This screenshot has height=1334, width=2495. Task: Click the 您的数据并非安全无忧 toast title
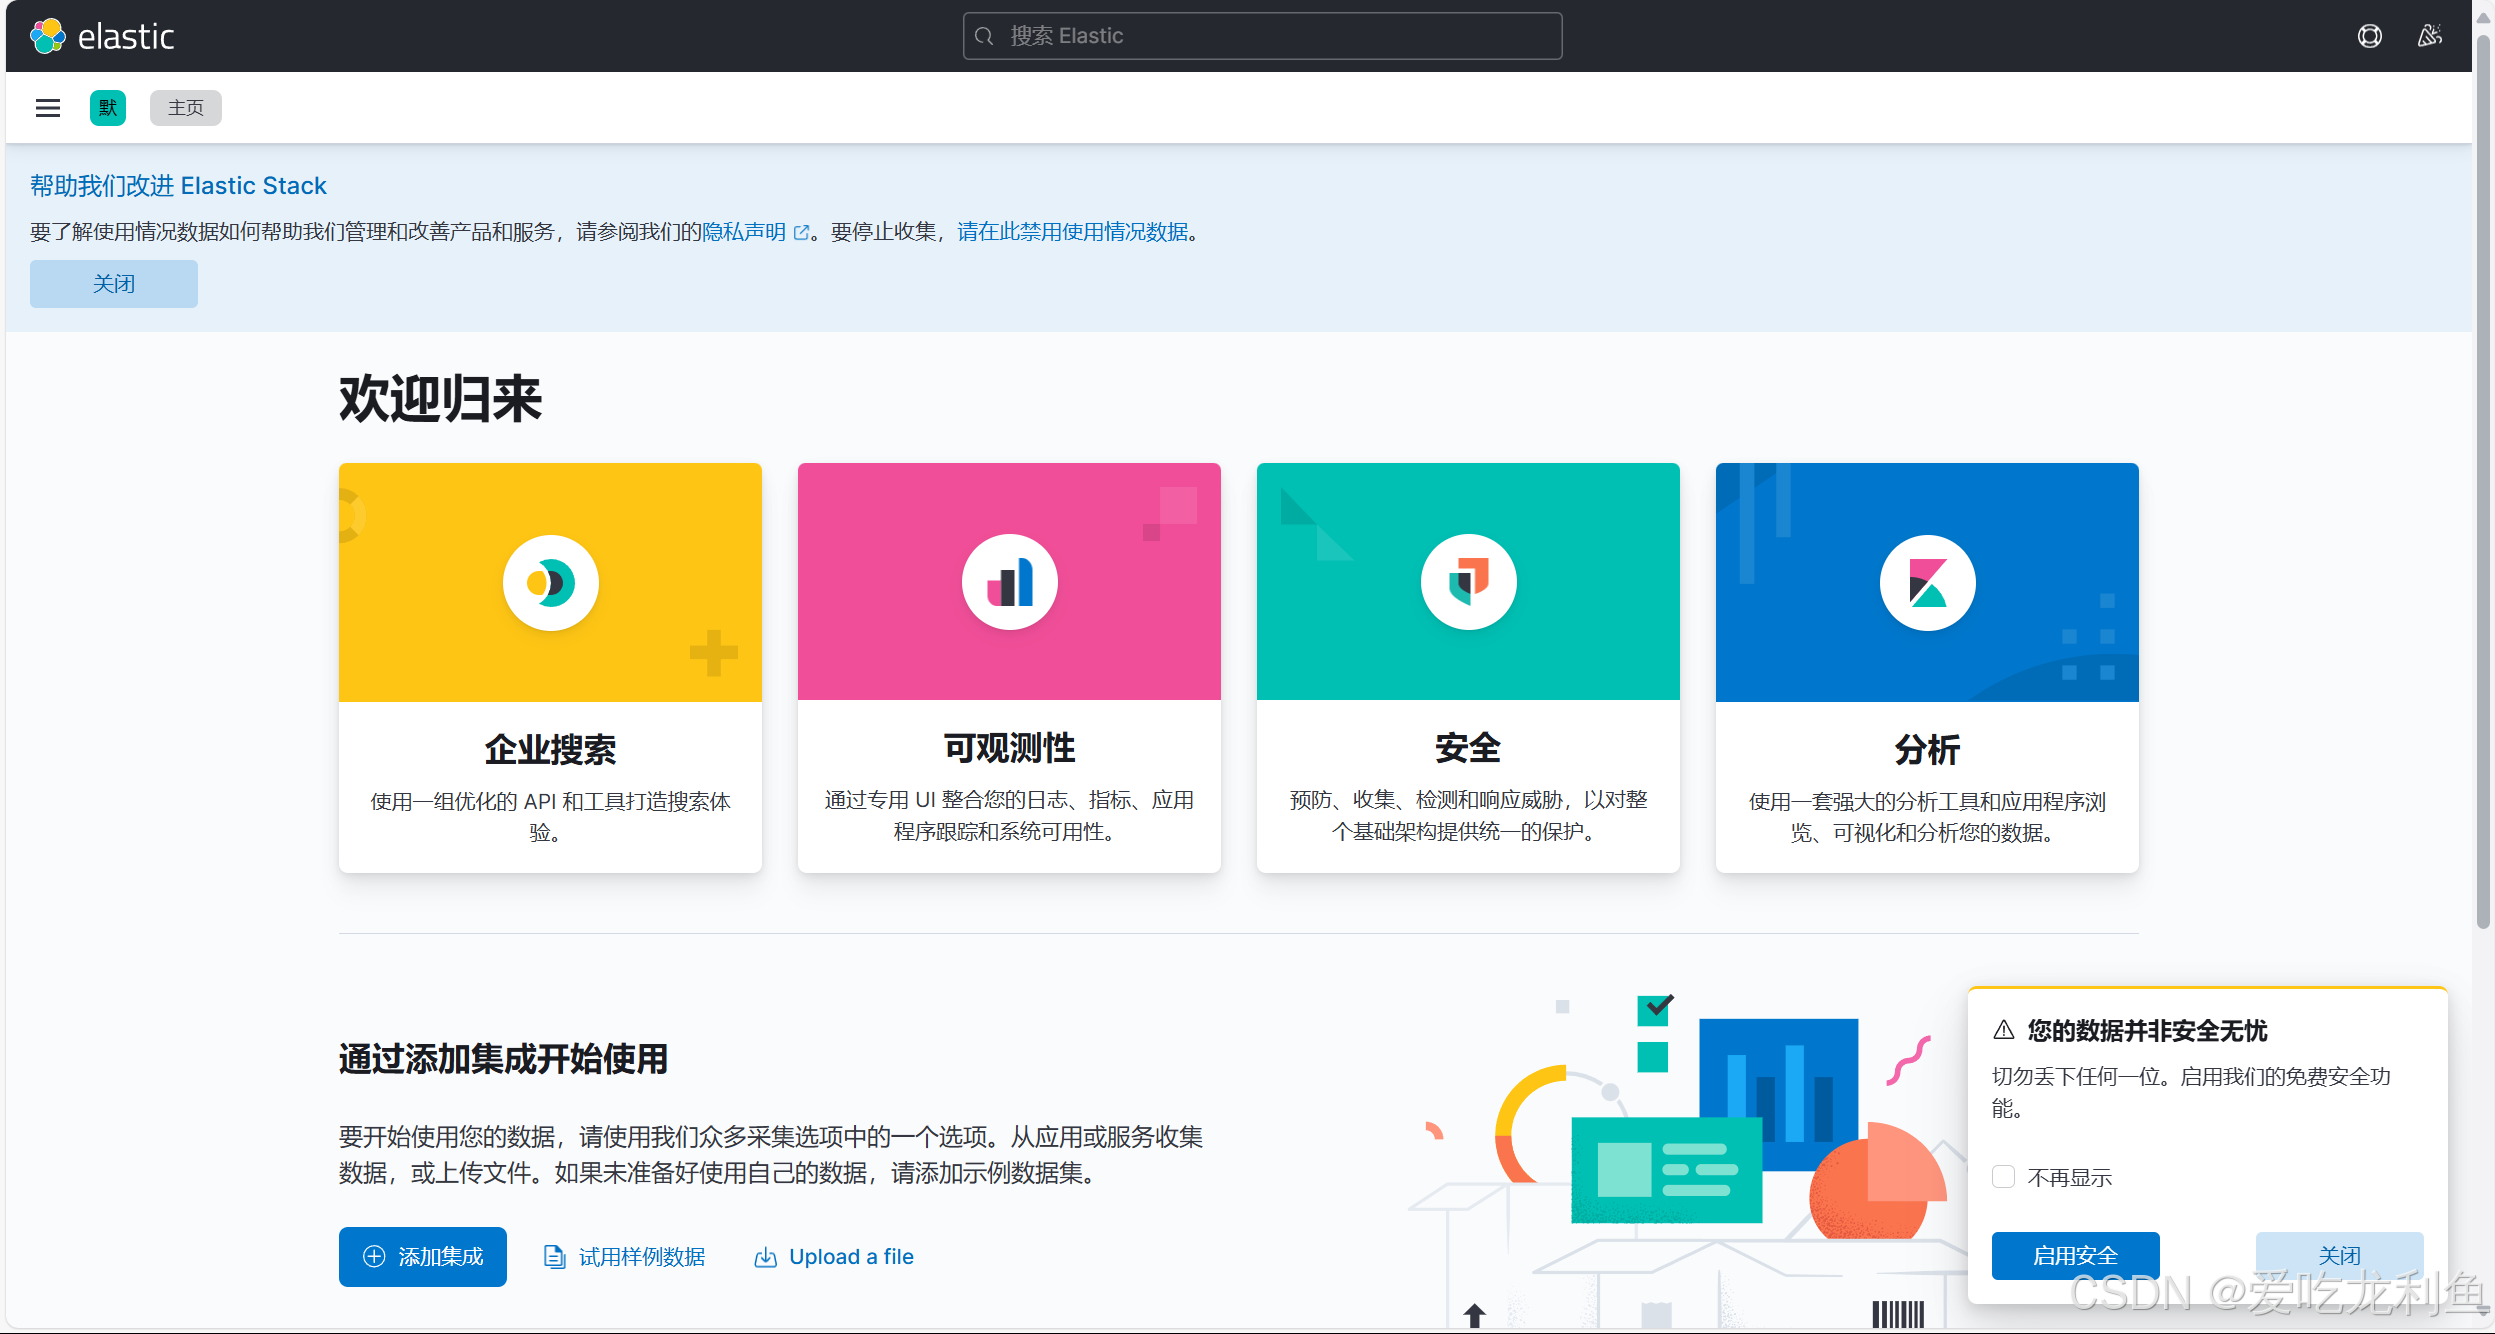click(2147, 1031)
